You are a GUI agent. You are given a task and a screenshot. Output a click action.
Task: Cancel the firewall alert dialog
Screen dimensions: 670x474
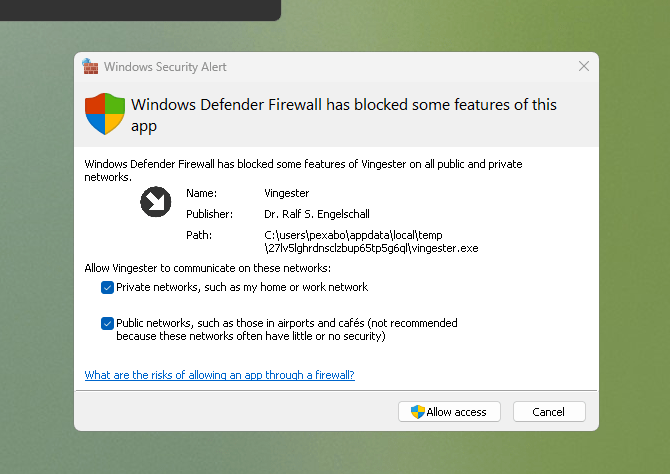click(x=549, y=412)
